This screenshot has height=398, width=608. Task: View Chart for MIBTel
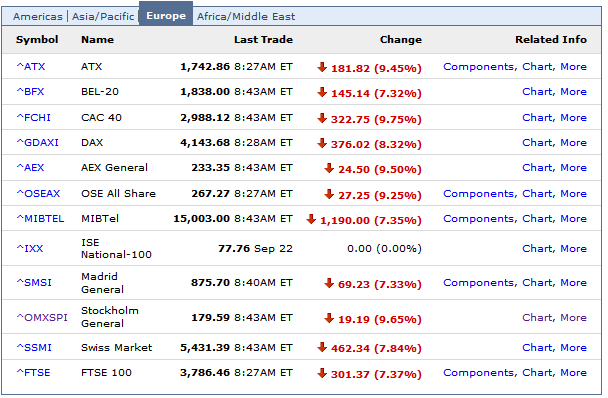(537, 219)
